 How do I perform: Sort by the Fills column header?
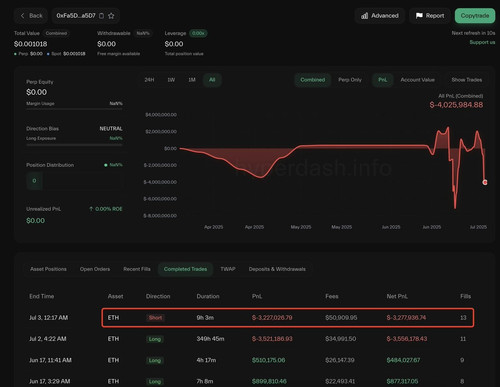click(465, 296)
